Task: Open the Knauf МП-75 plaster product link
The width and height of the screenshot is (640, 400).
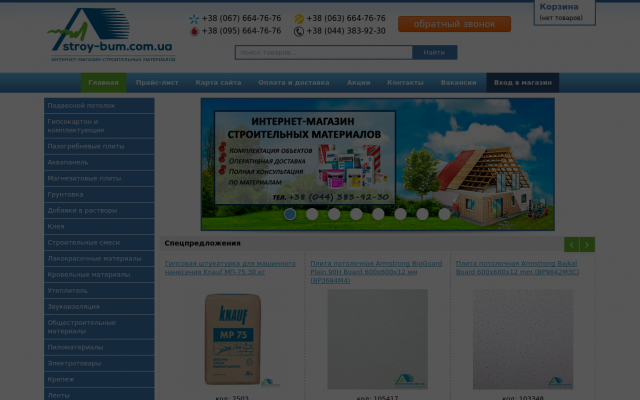Action: coord(230,268)
